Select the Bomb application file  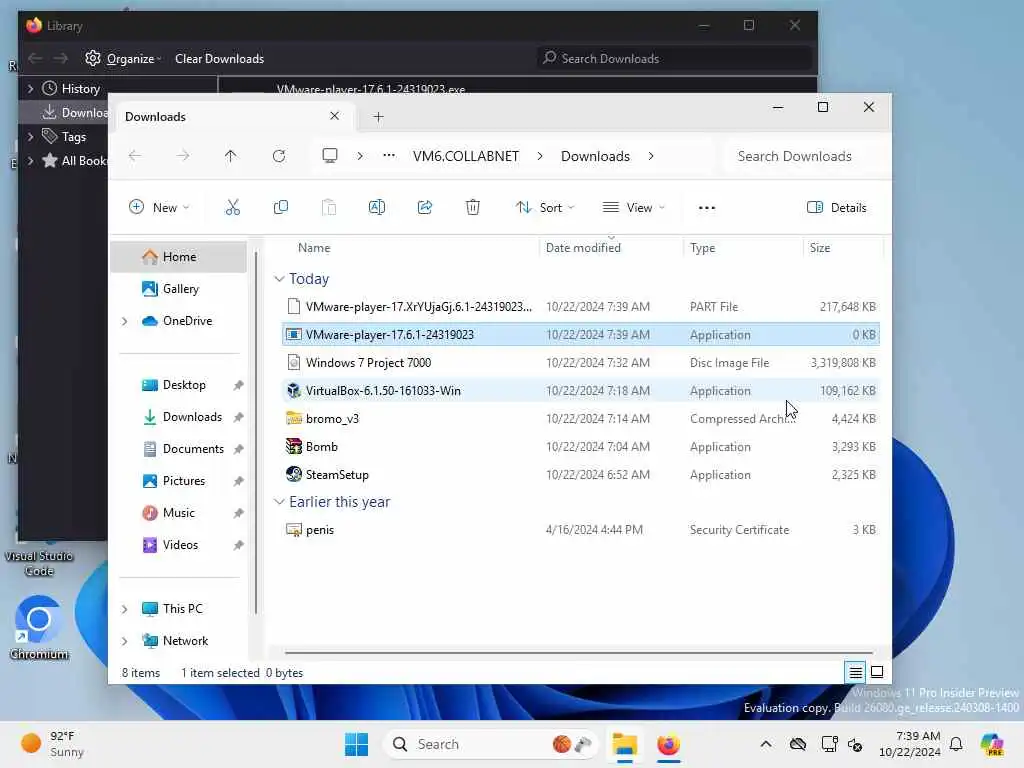tap(581, 447)
